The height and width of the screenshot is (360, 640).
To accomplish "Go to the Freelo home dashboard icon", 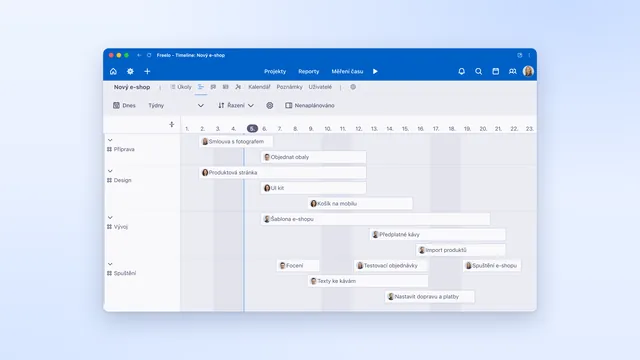I will pyautogui.click(x=113, y=71).
